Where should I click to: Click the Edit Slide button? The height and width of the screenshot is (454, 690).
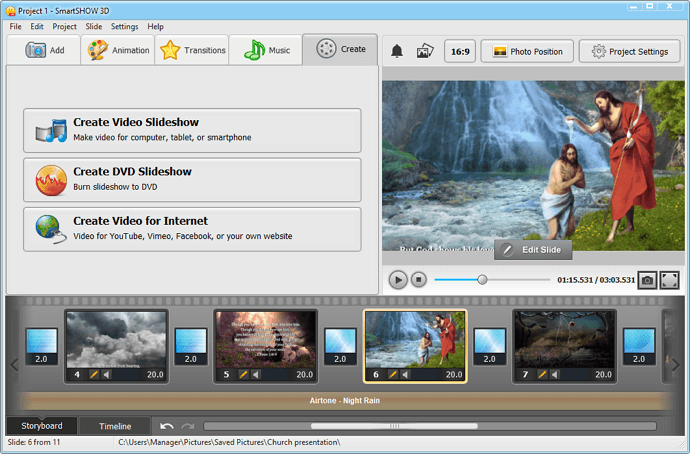click(x=533, y=250)
